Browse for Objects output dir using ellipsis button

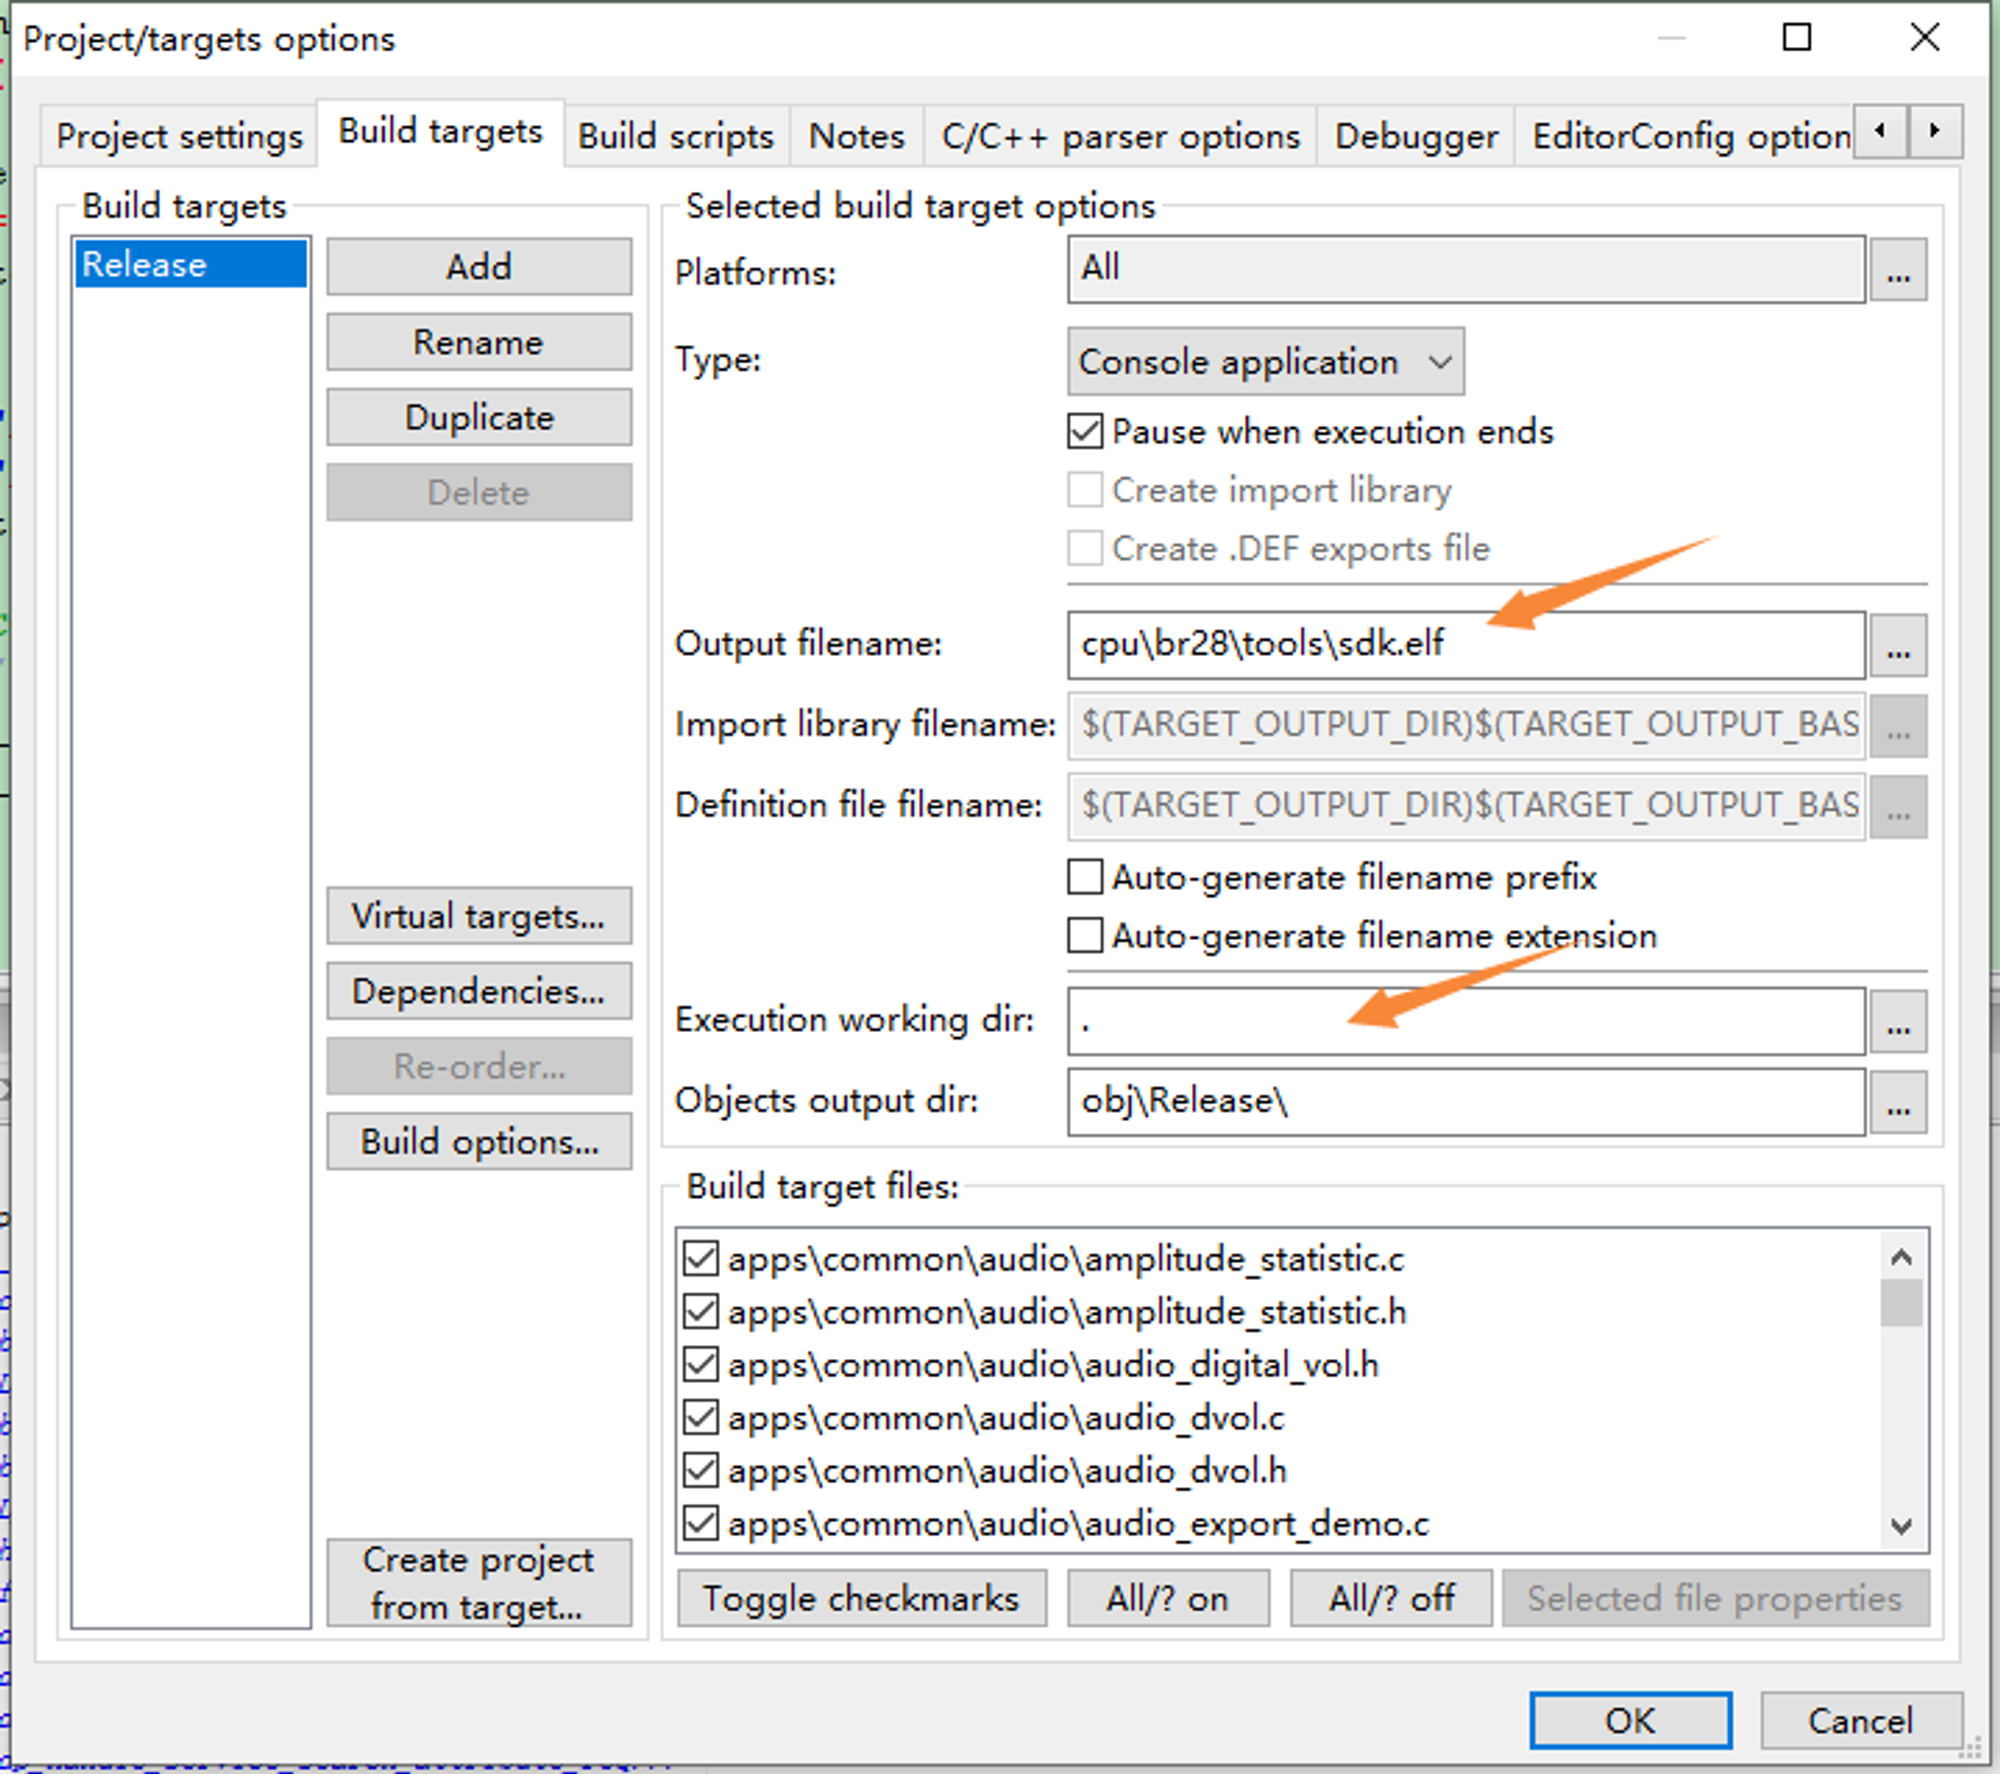click(1898, 1102)
